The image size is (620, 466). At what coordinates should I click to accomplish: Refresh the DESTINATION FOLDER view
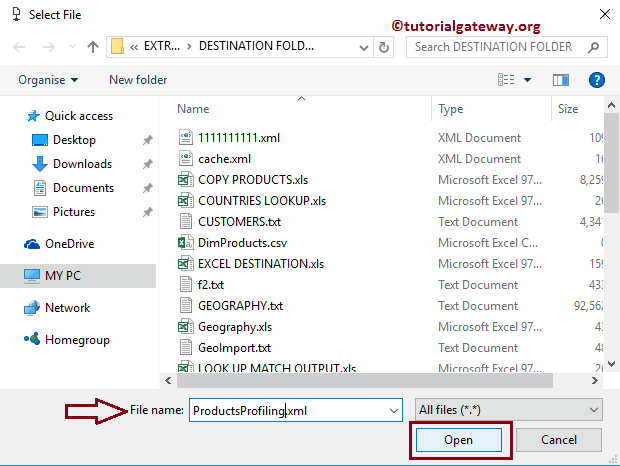coord(383,47)
